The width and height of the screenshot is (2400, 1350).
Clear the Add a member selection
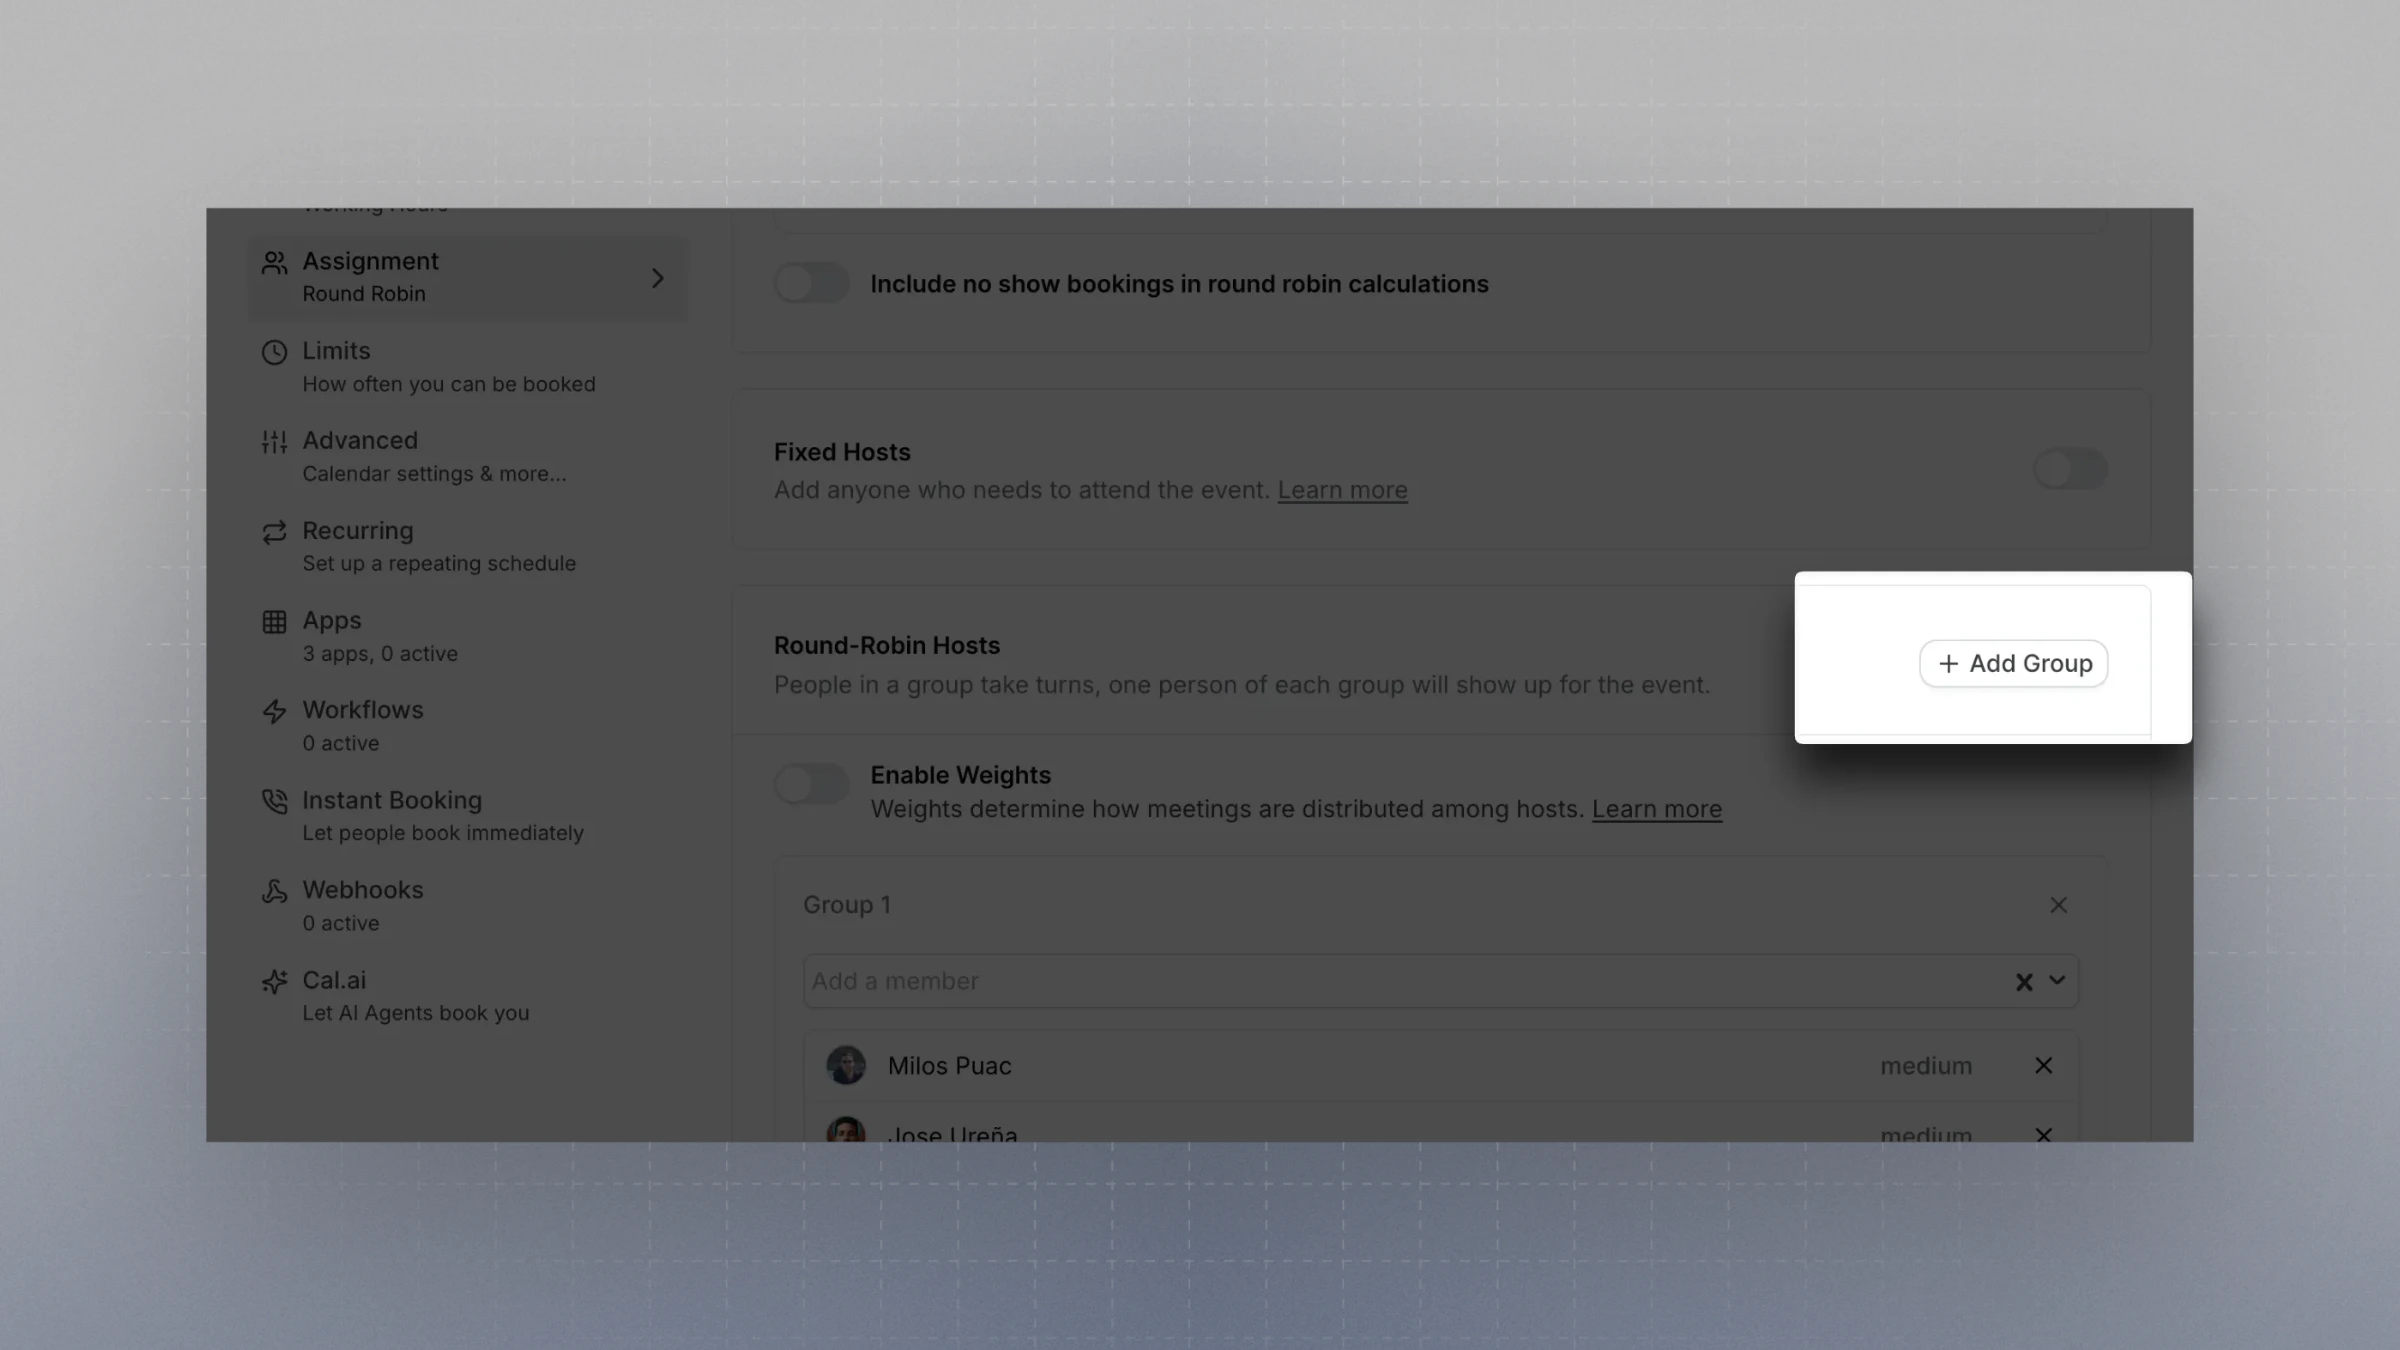pyautogui.click(x=2024, y=982)
